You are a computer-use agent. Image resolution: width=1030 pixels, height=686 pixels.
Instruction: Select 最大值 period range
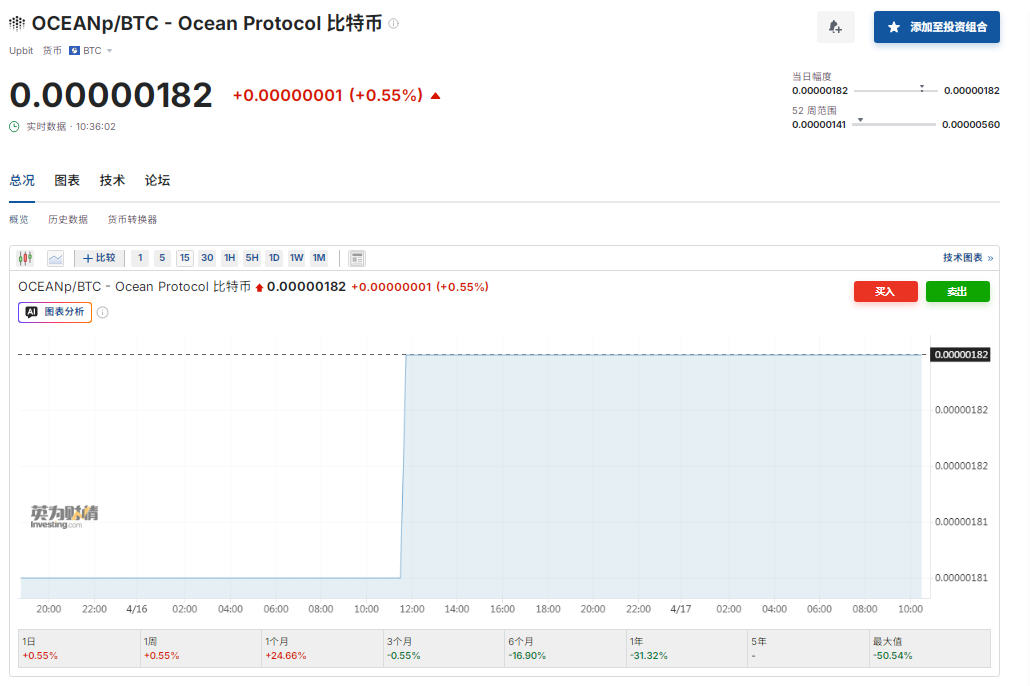click(929, 649)
